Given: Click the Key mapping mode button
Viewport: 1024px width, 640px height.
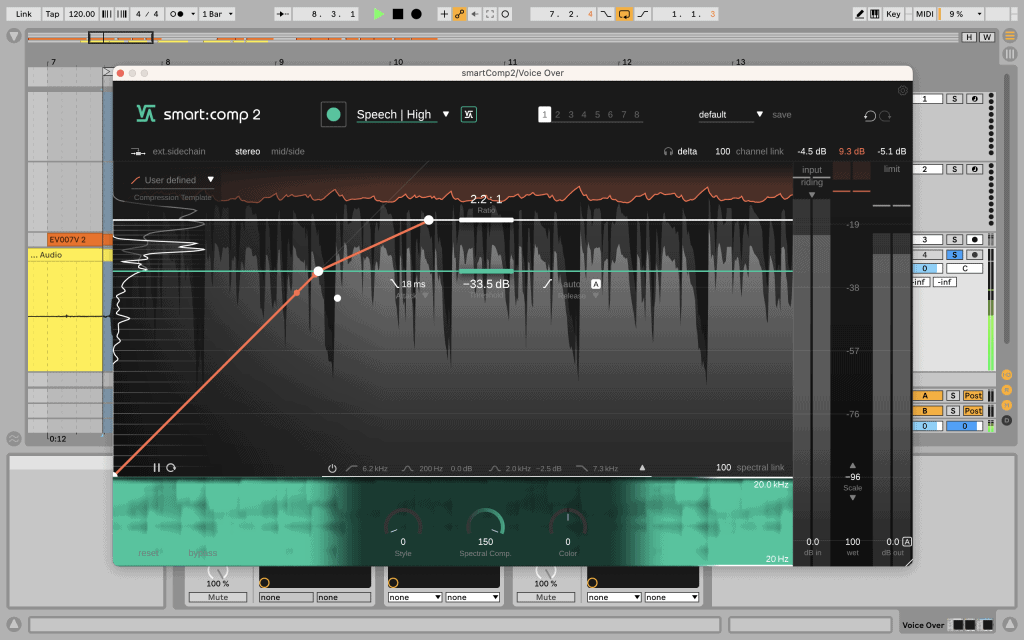Looking at the screenshot, I should click(x=893, y=13).
